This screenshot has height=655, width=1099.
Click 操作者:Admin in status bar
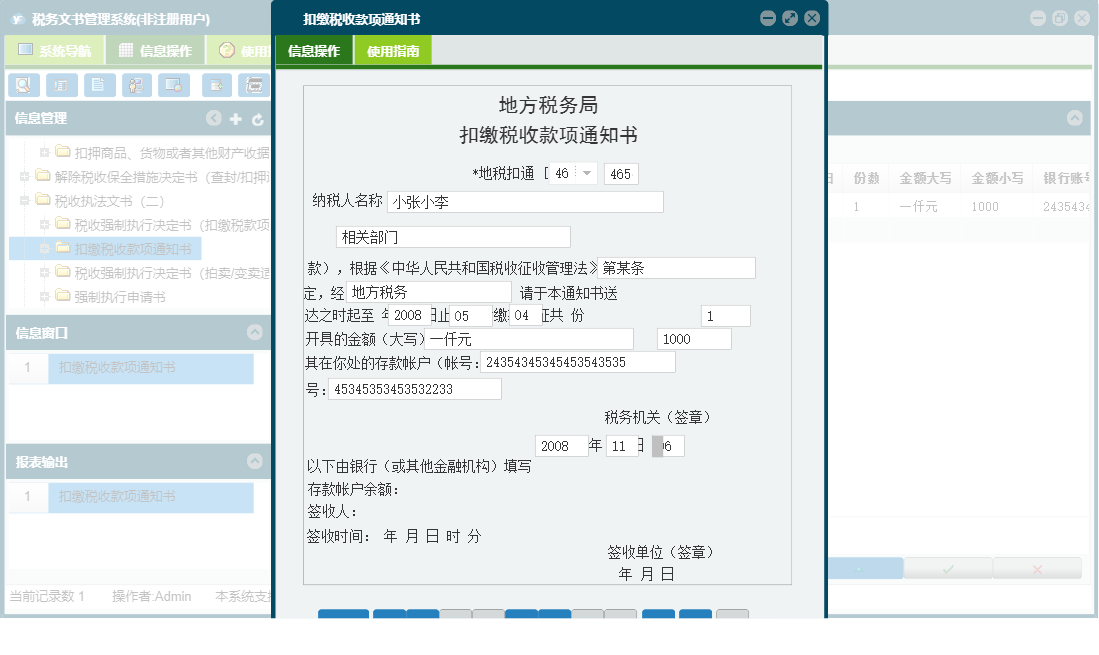(x=151, y=596)
